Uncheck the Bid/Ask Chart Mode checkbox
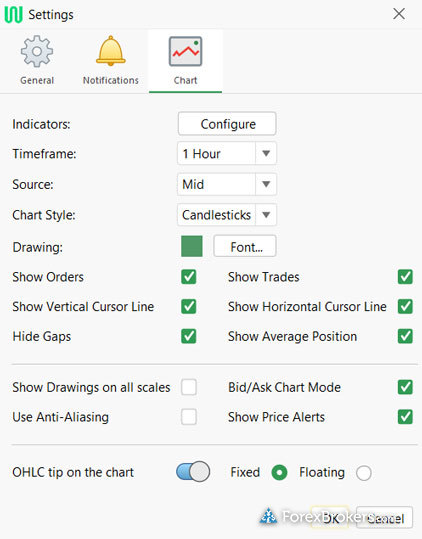The width and height of the screenshot is (422, 539). (x=405, y=387)
